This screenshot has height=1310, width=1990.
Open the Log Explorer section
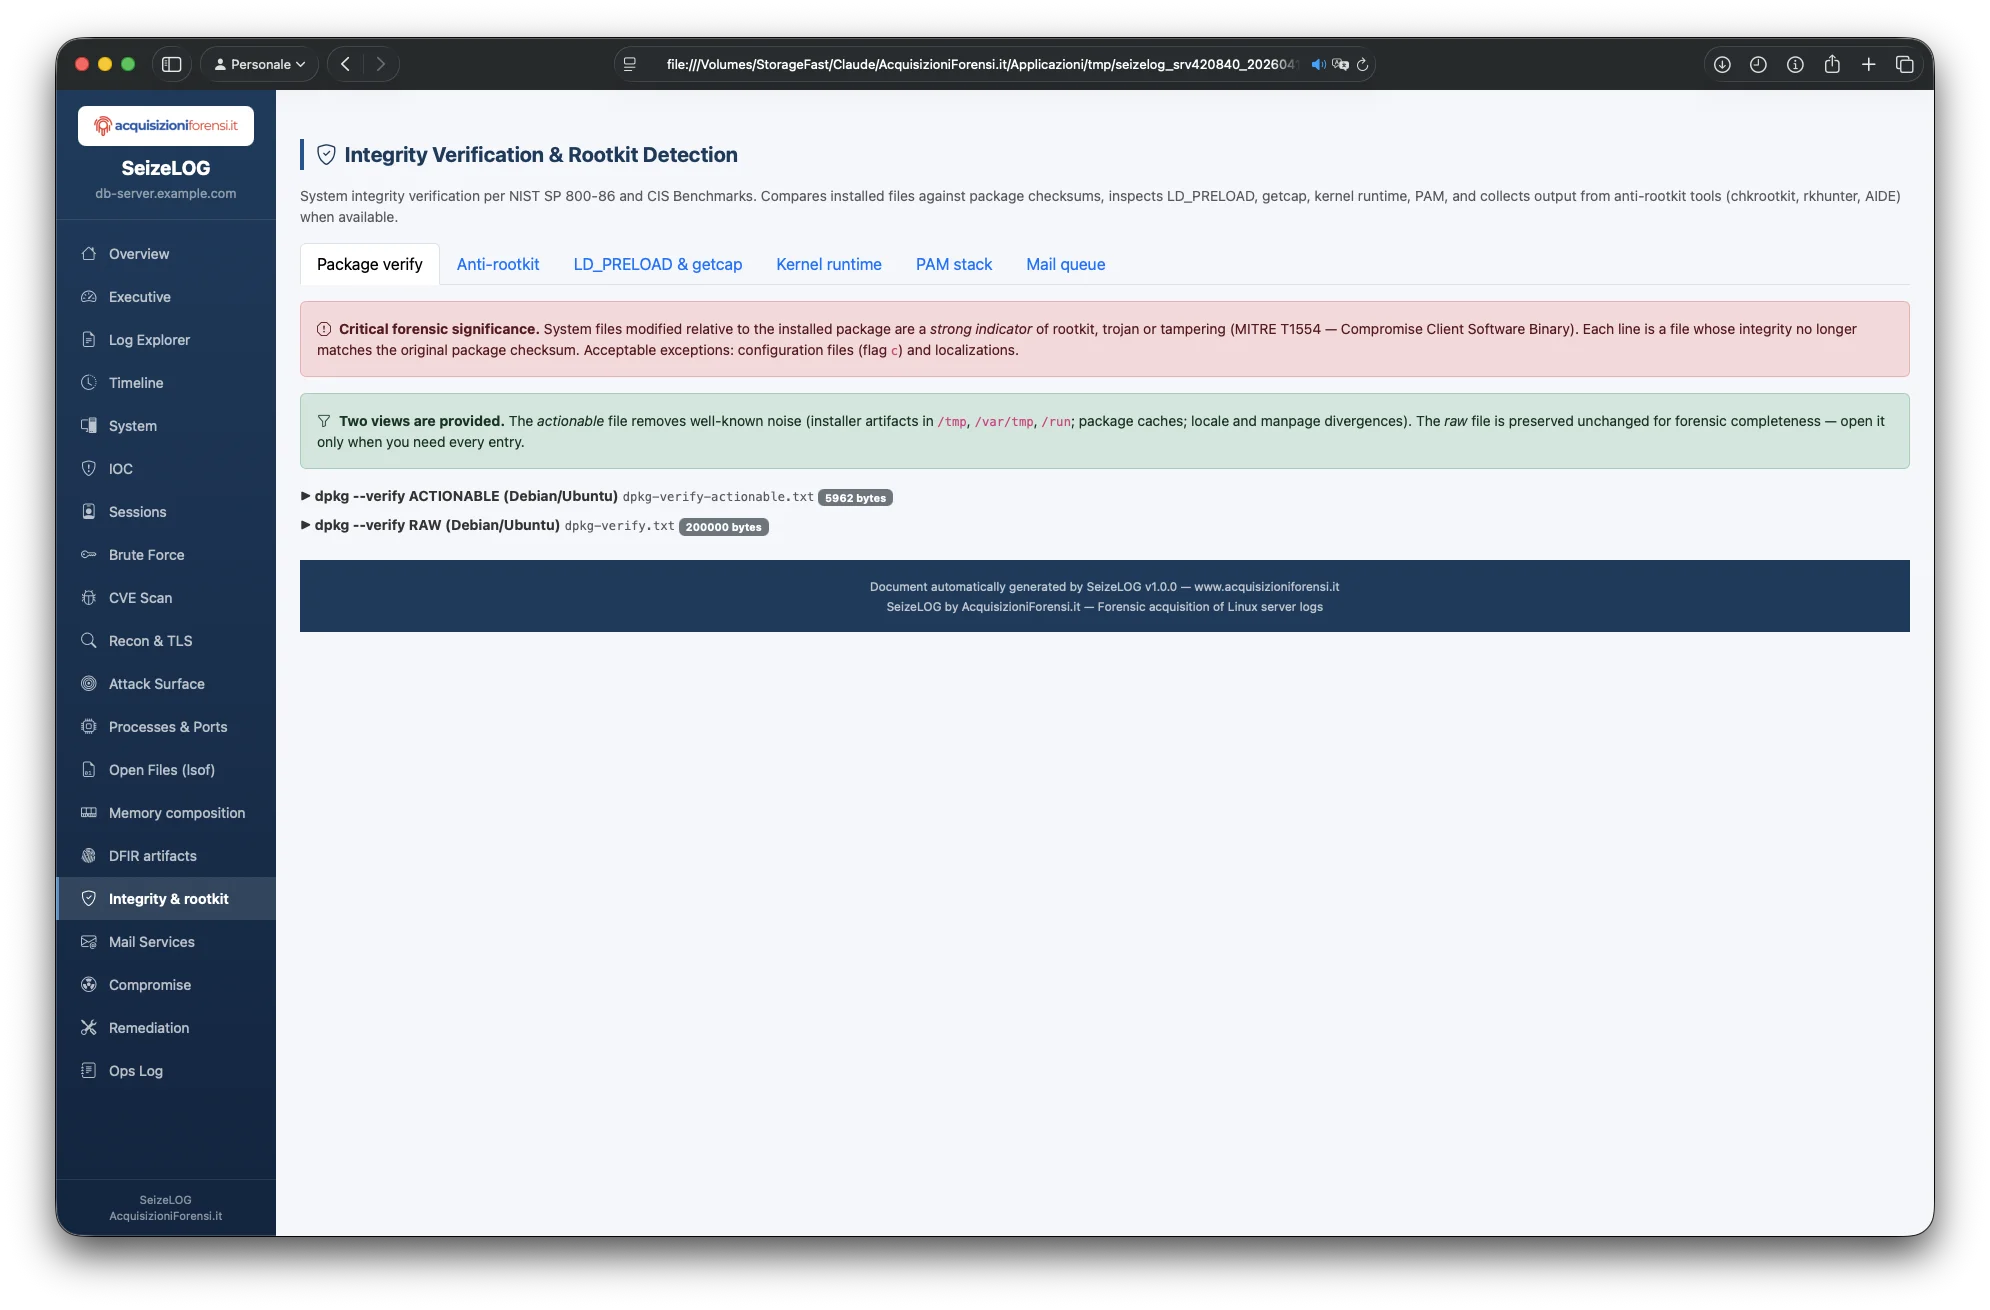(x=149, y=339)
